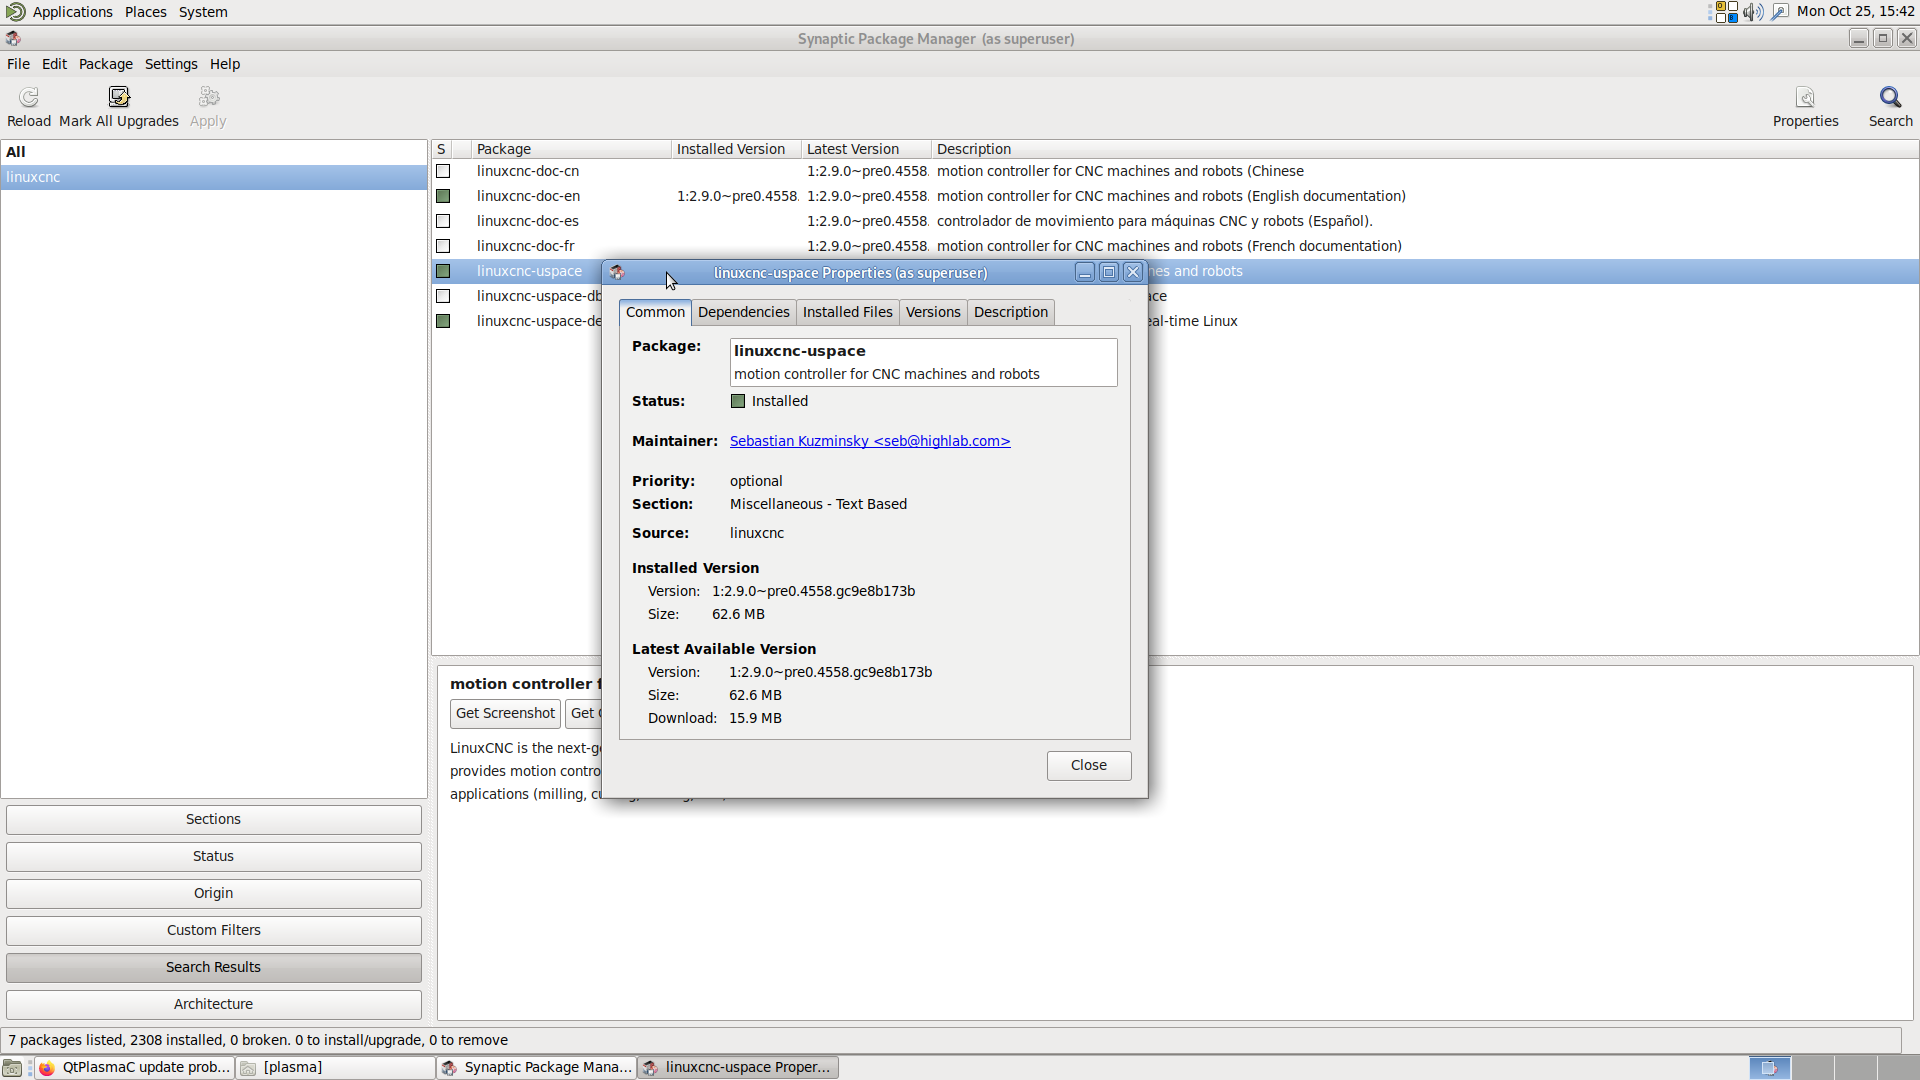Click the clock showing Mon Oct 25
This screenshot has height=1080, width=1920.
[x=1855, y=12]
